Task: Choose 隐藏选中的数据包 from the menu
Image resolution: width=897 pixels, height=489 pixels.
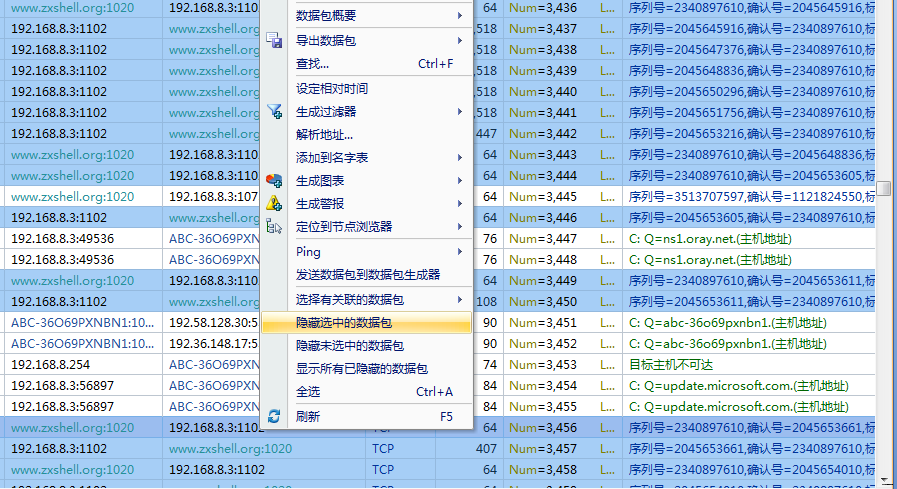Action: pyautogui.click(x=344, y=323)
